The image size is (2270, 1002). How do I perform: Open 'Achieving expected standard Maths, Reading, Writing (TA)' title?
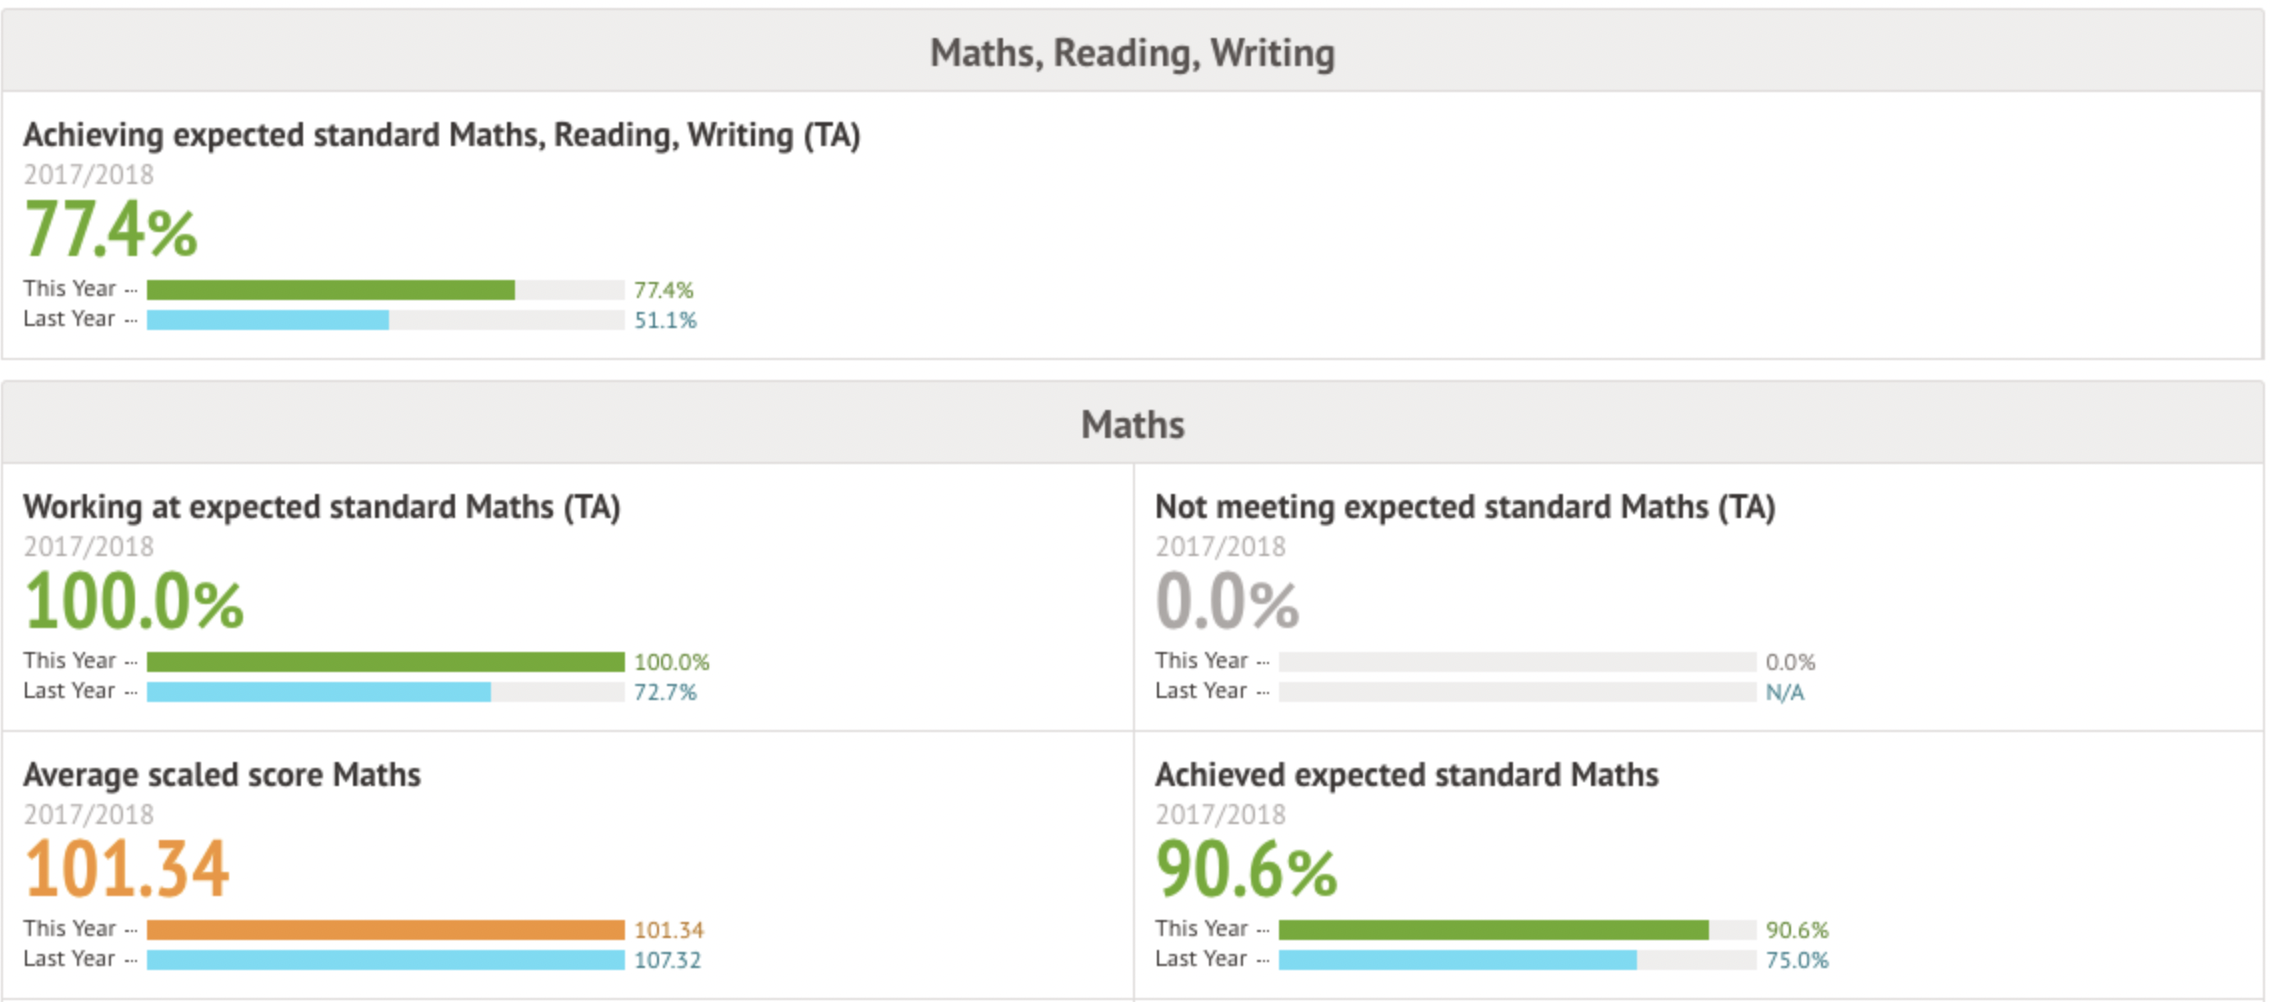[x=441, y=135]
